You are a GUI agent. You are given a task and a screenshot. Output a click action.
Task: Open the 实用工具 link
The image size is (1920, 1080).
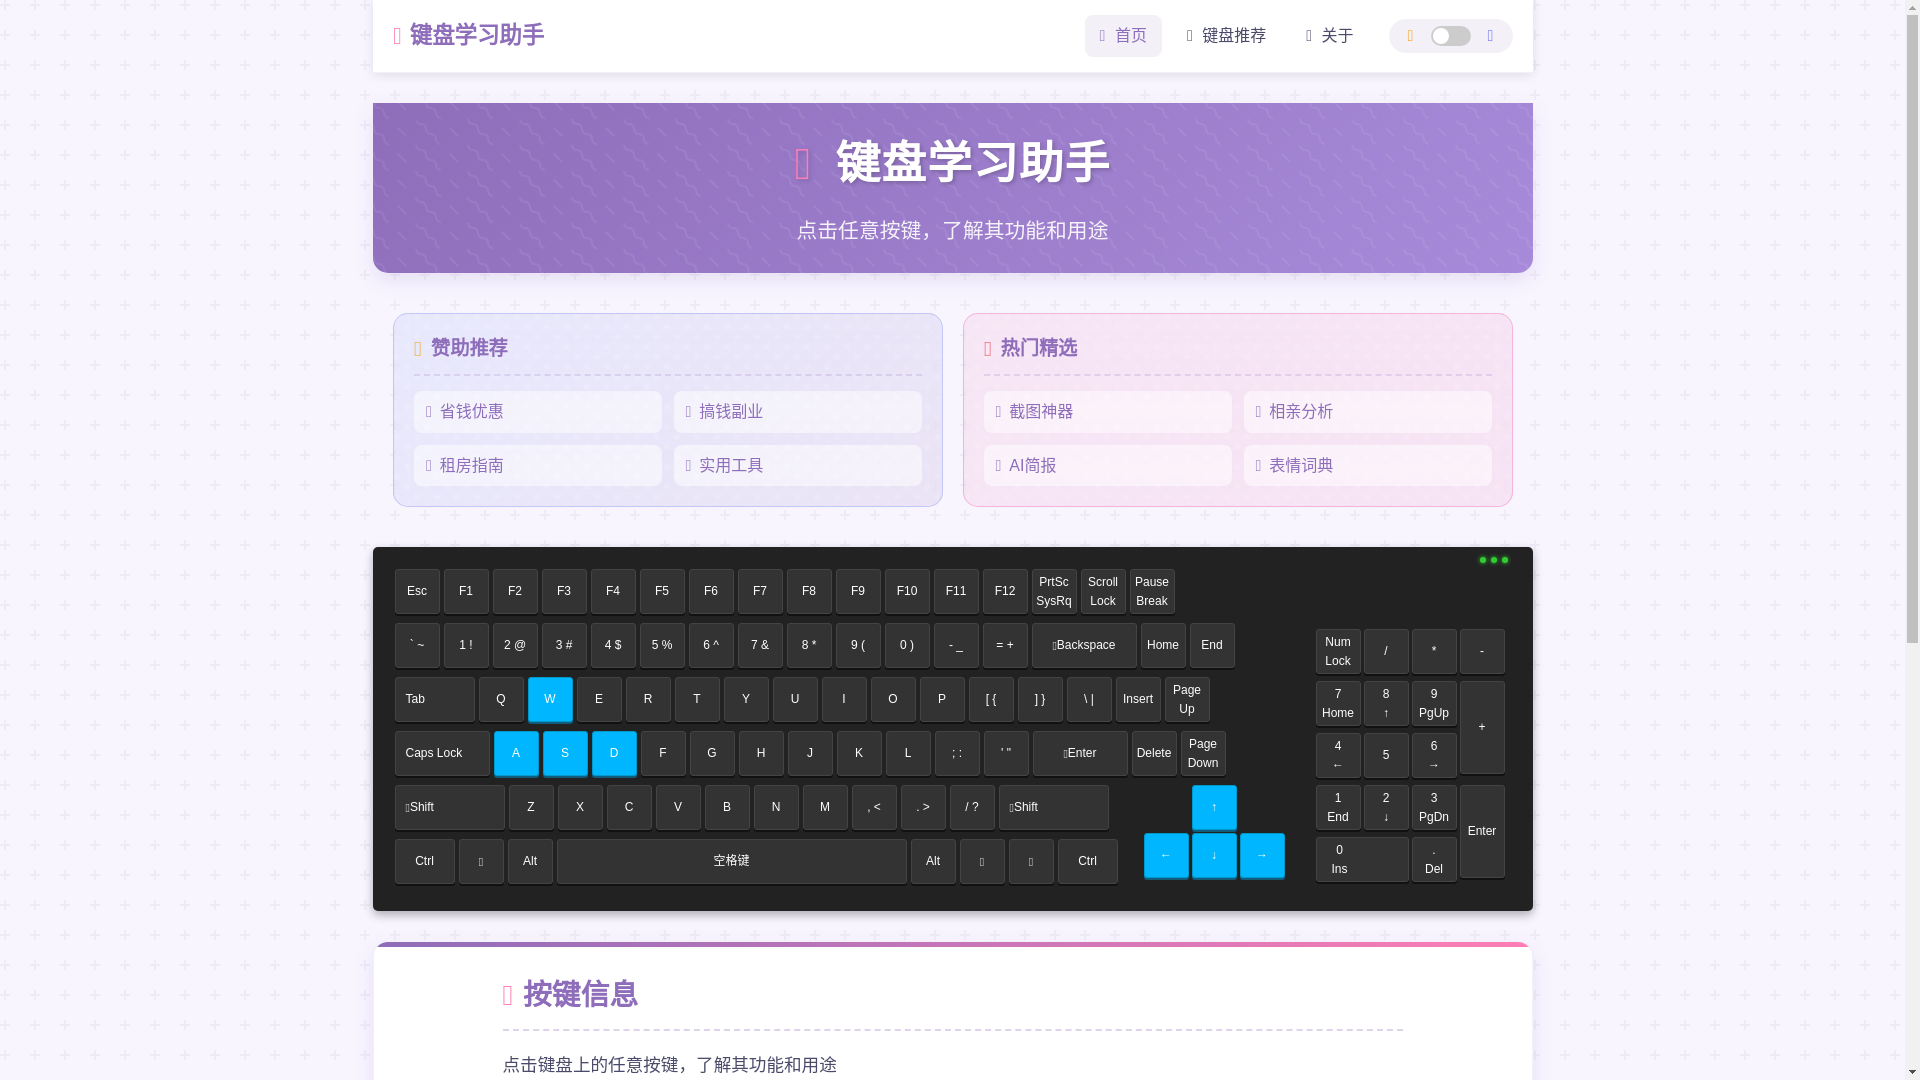(x=798, y=466)
